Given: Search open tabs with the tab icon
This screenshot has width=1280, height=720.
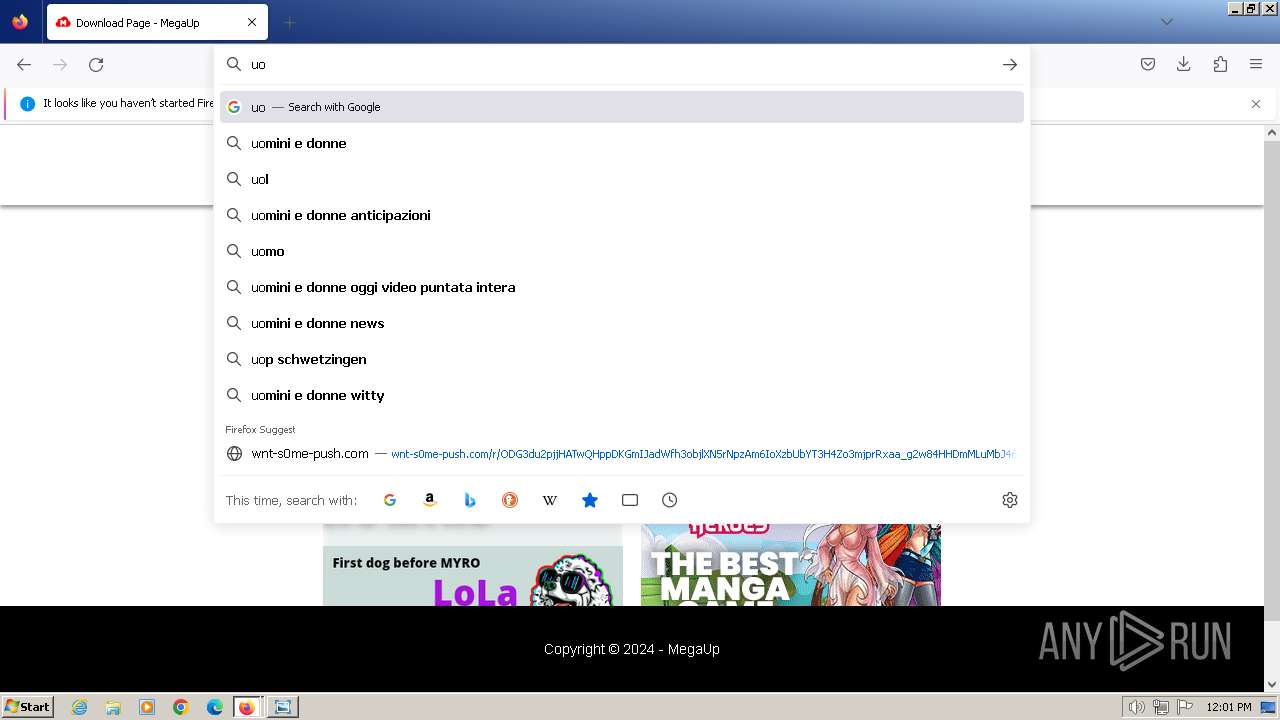Looking at the screenshot, I should 630,500.
